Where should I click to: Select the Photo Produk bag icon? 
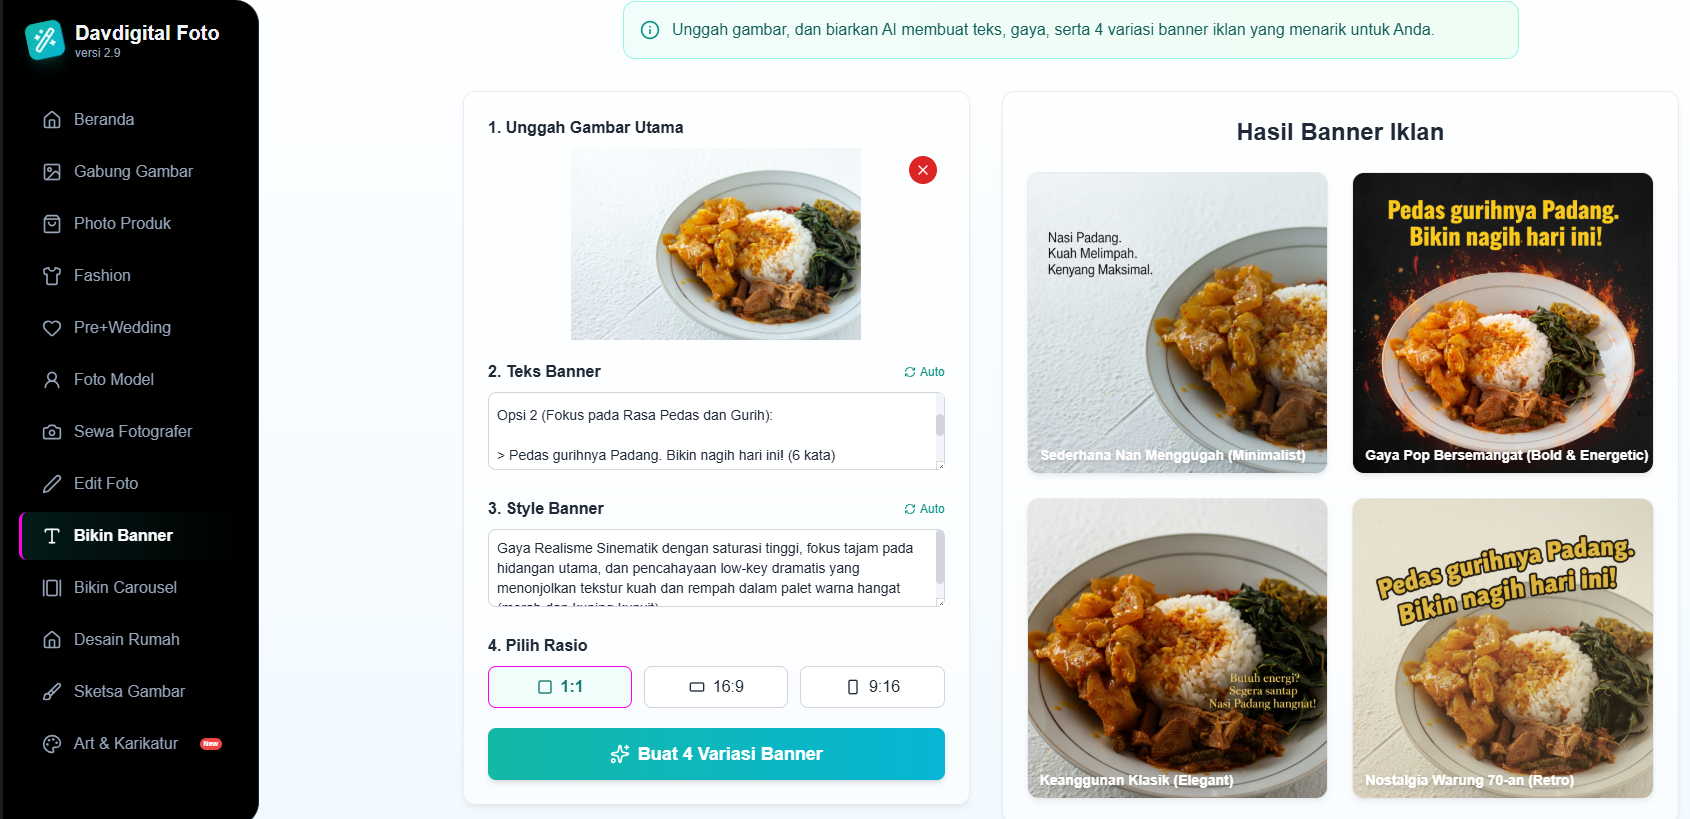click(52, 224)
